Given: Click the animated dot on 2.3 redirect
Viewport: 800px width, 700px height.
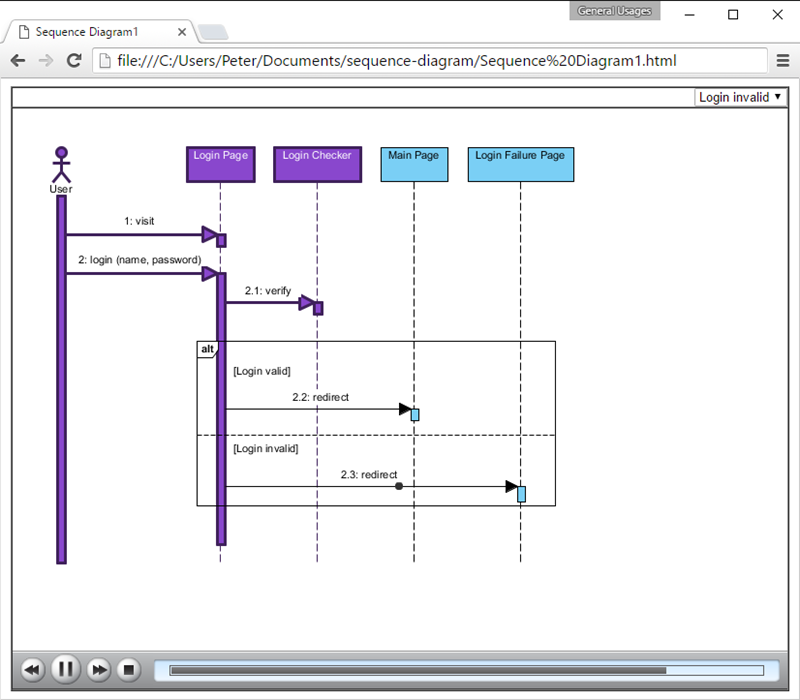Looking at the screenshot, I should 399,486.
